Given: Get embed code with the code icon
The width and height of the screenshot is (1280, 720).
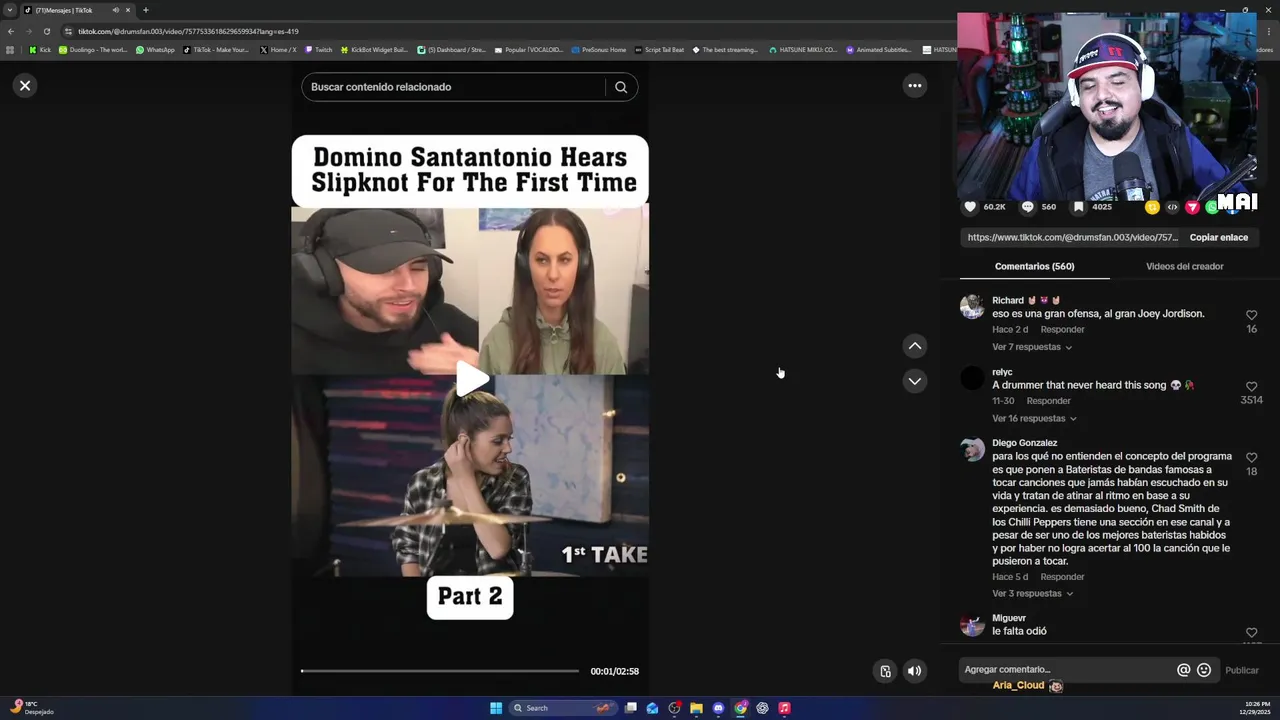Looking at the screenshot, I should 1172,207.
